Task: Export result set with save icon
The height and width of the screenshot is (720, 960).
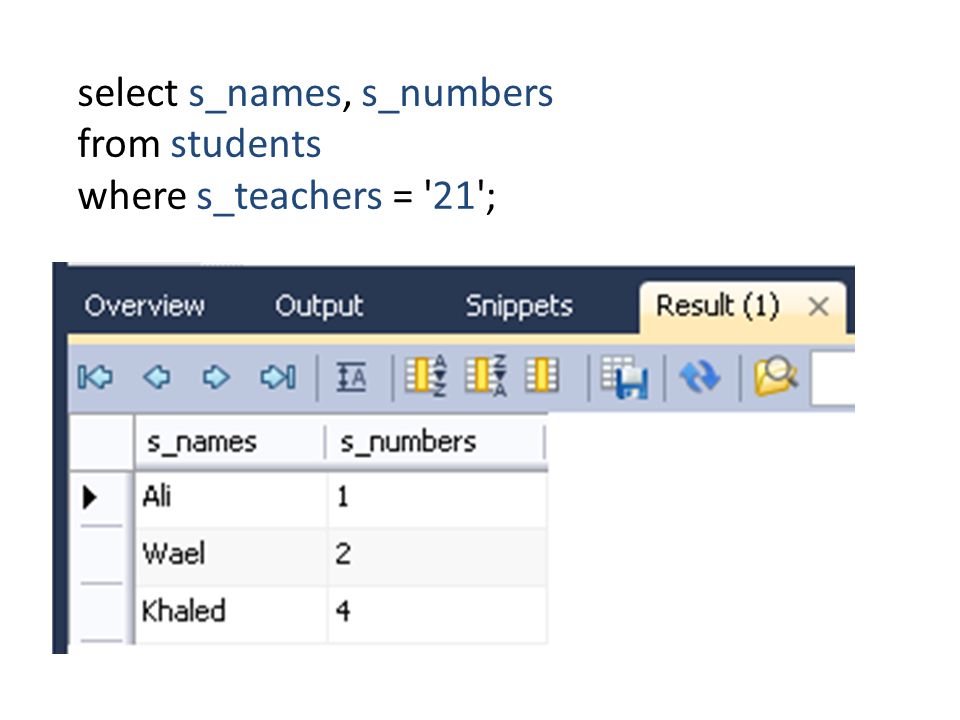Action: (624, 378)
